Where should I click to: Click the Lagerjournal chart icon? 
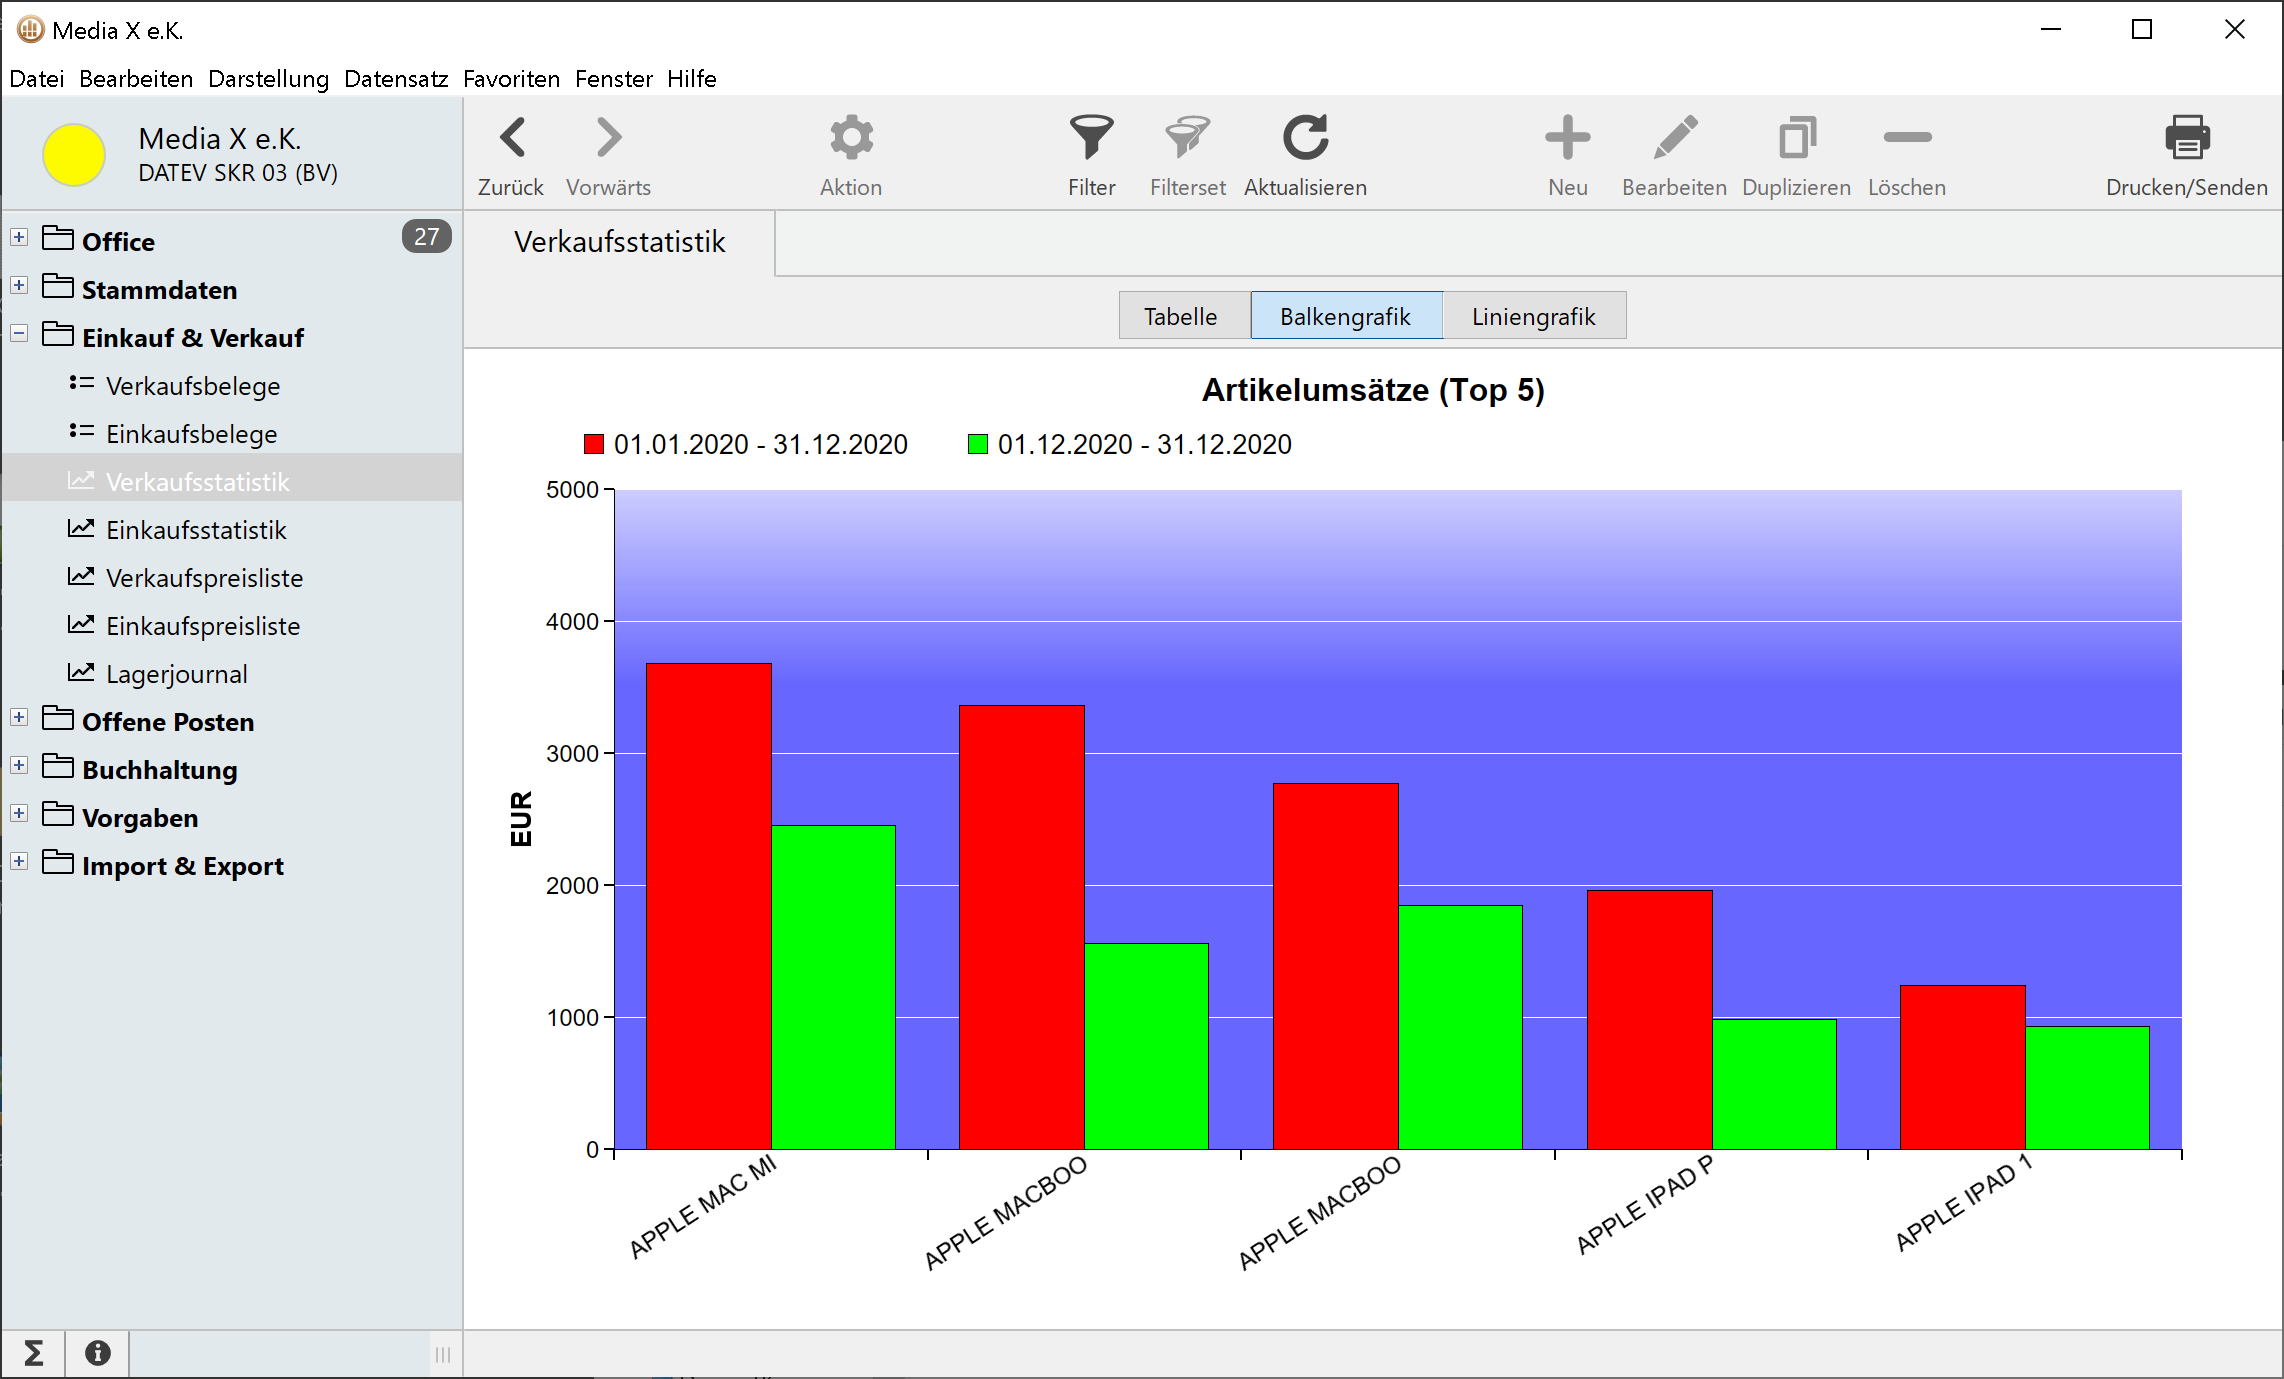(81, 672)
